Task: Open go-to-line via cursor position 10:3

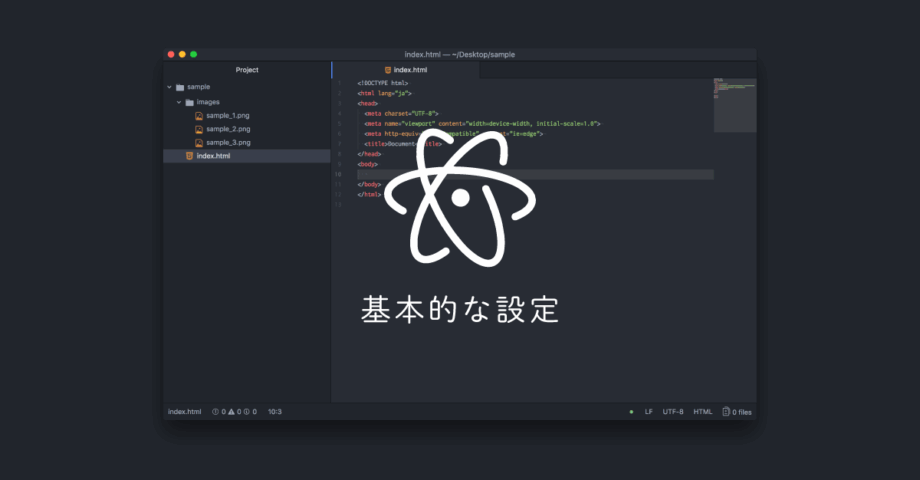Action: [275, 412]
